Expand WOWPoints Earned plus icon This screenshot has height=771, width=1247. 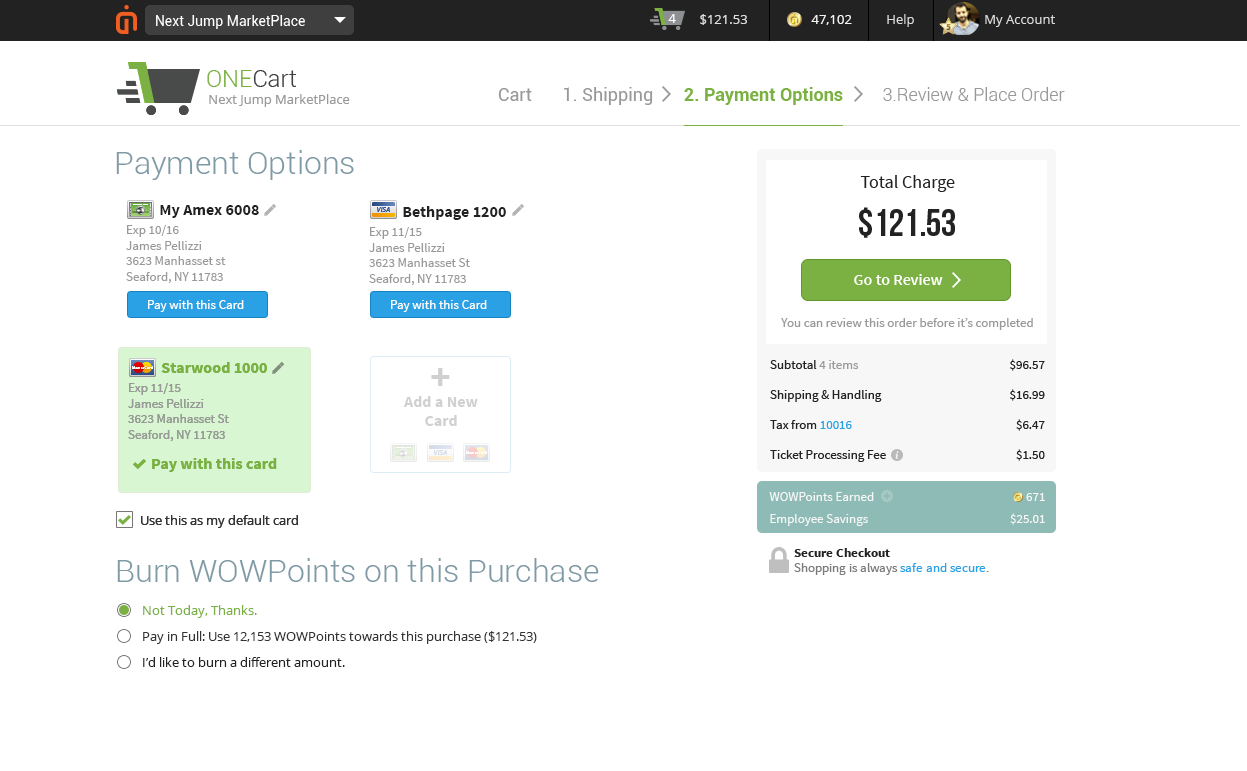click(x=887, y=496)
